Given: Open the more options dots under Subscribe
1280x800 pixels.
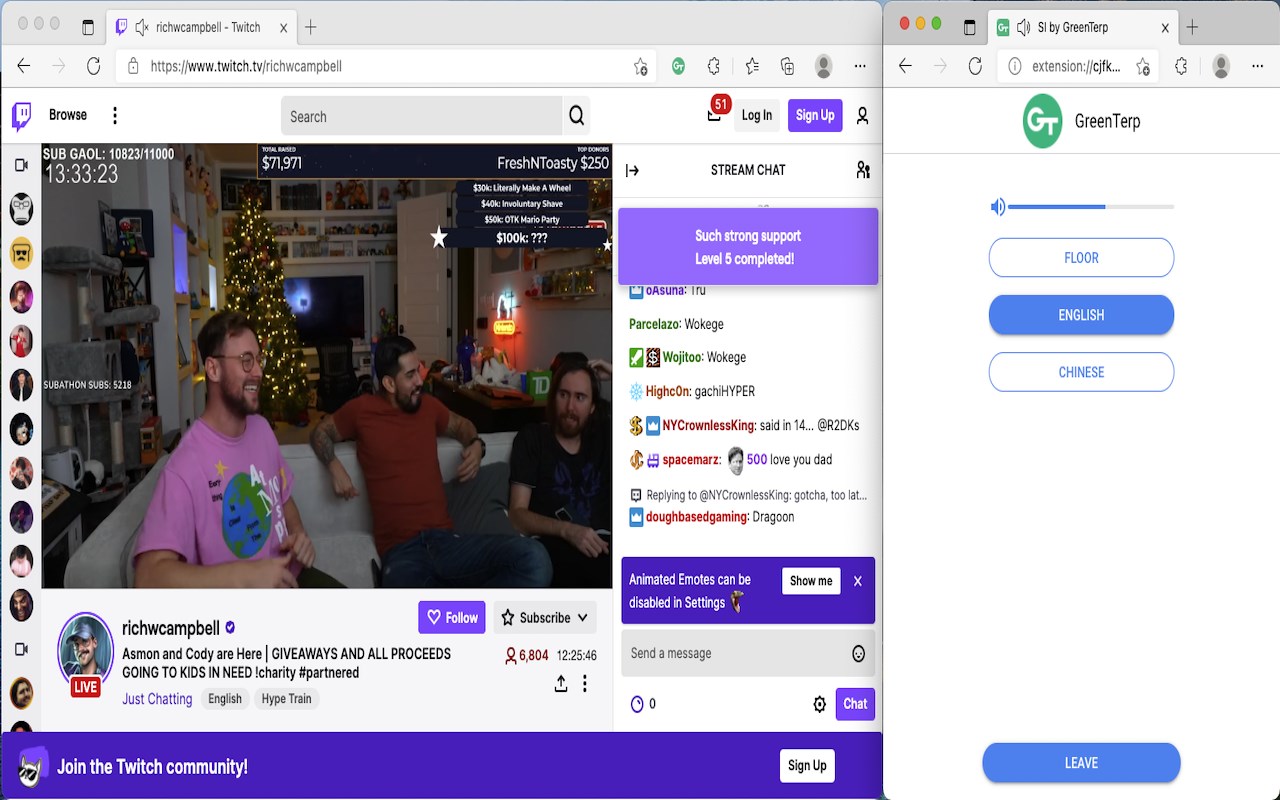Looking at the screenshot, I should [585, 683].
